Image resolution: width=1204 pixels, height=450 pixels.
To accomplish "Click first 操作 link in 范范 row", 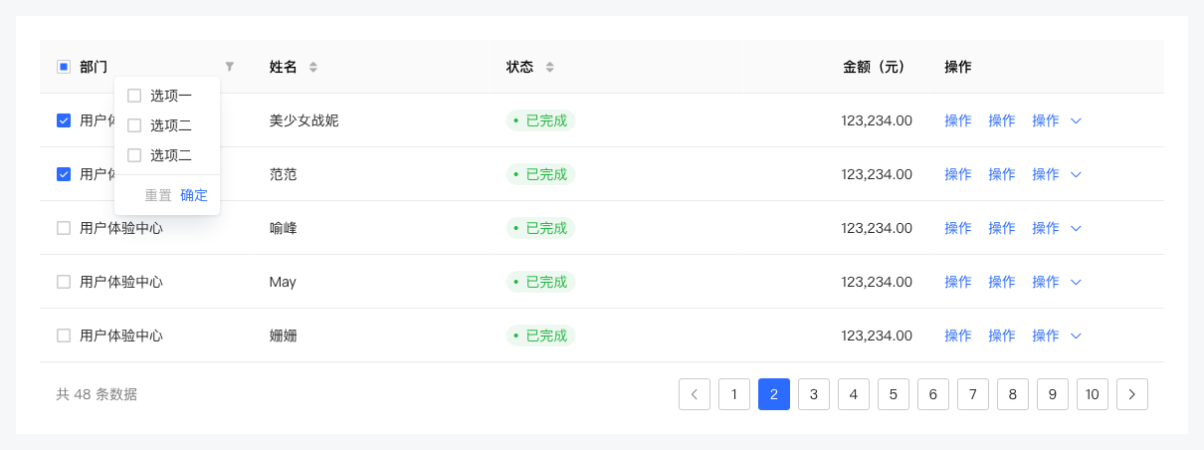I will [957, 174].
